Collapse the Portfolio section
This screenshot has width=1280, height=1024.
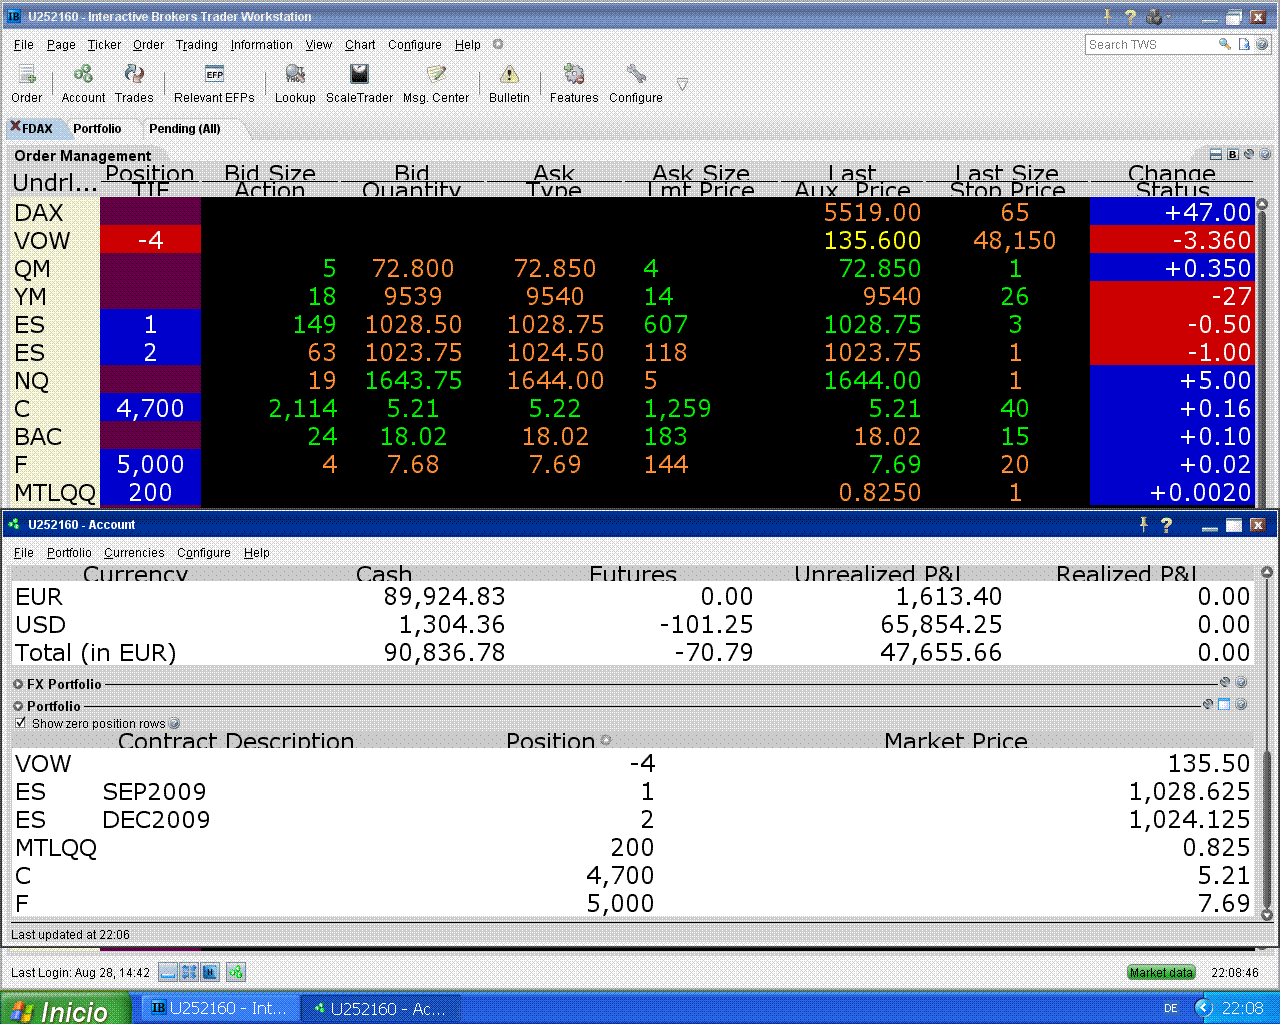[18, 707]
